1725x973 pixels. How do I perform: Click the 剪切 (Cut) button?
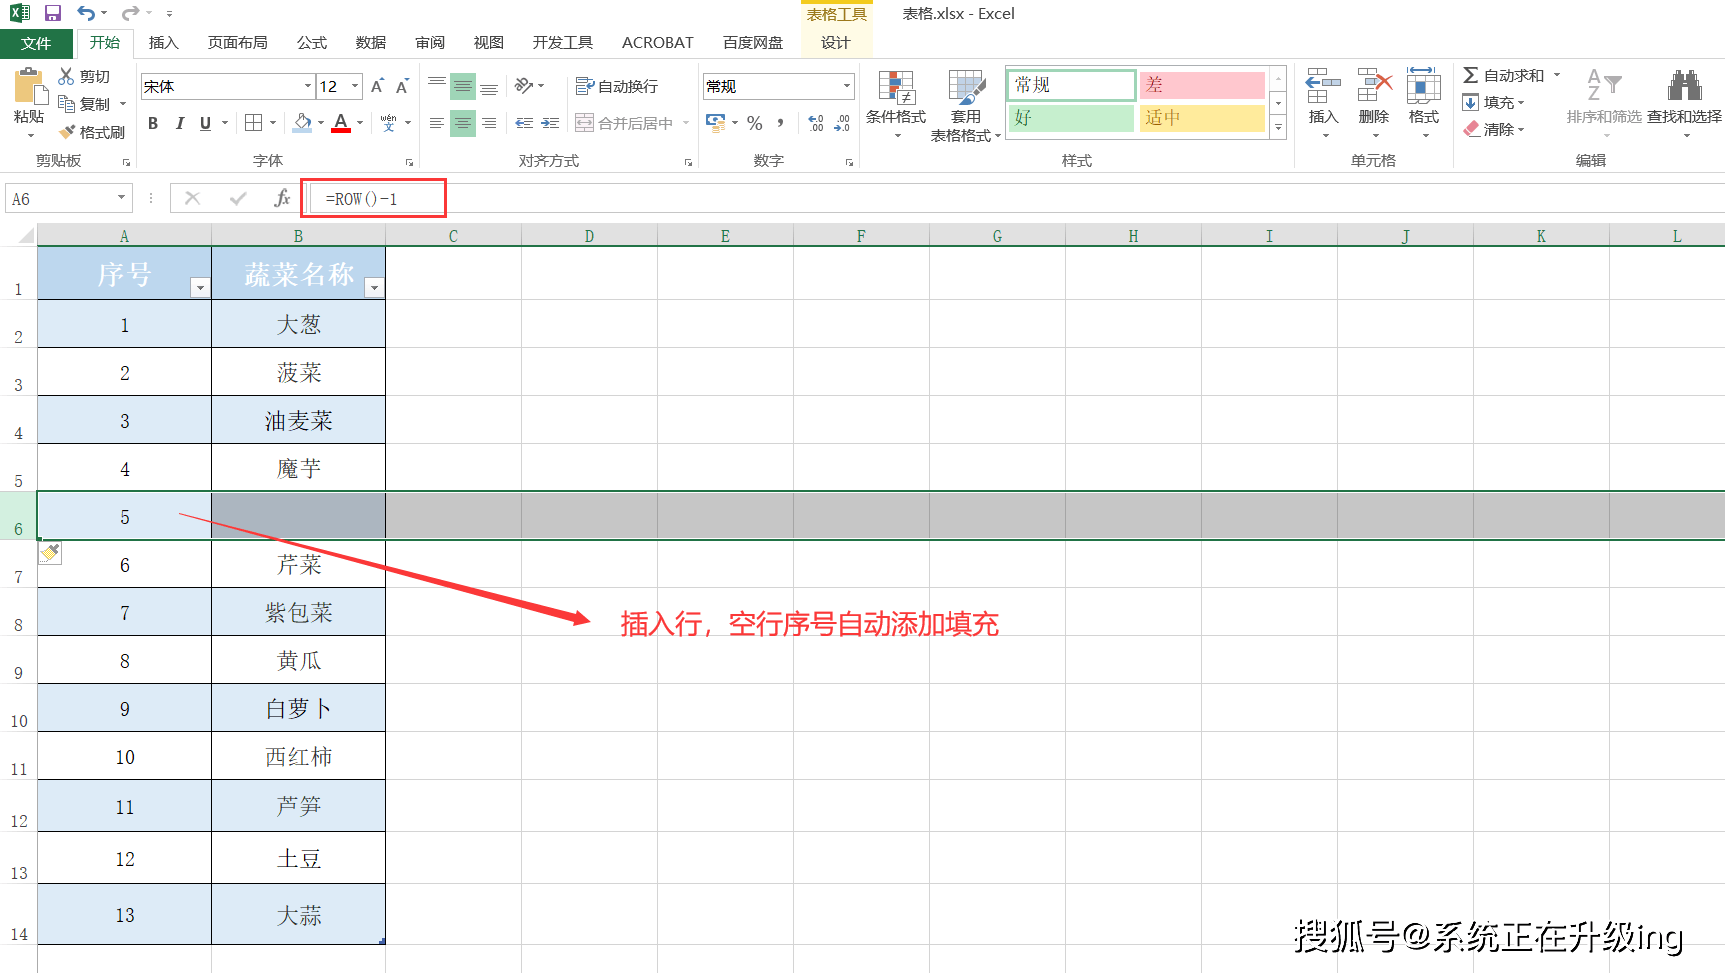[85, 76]
